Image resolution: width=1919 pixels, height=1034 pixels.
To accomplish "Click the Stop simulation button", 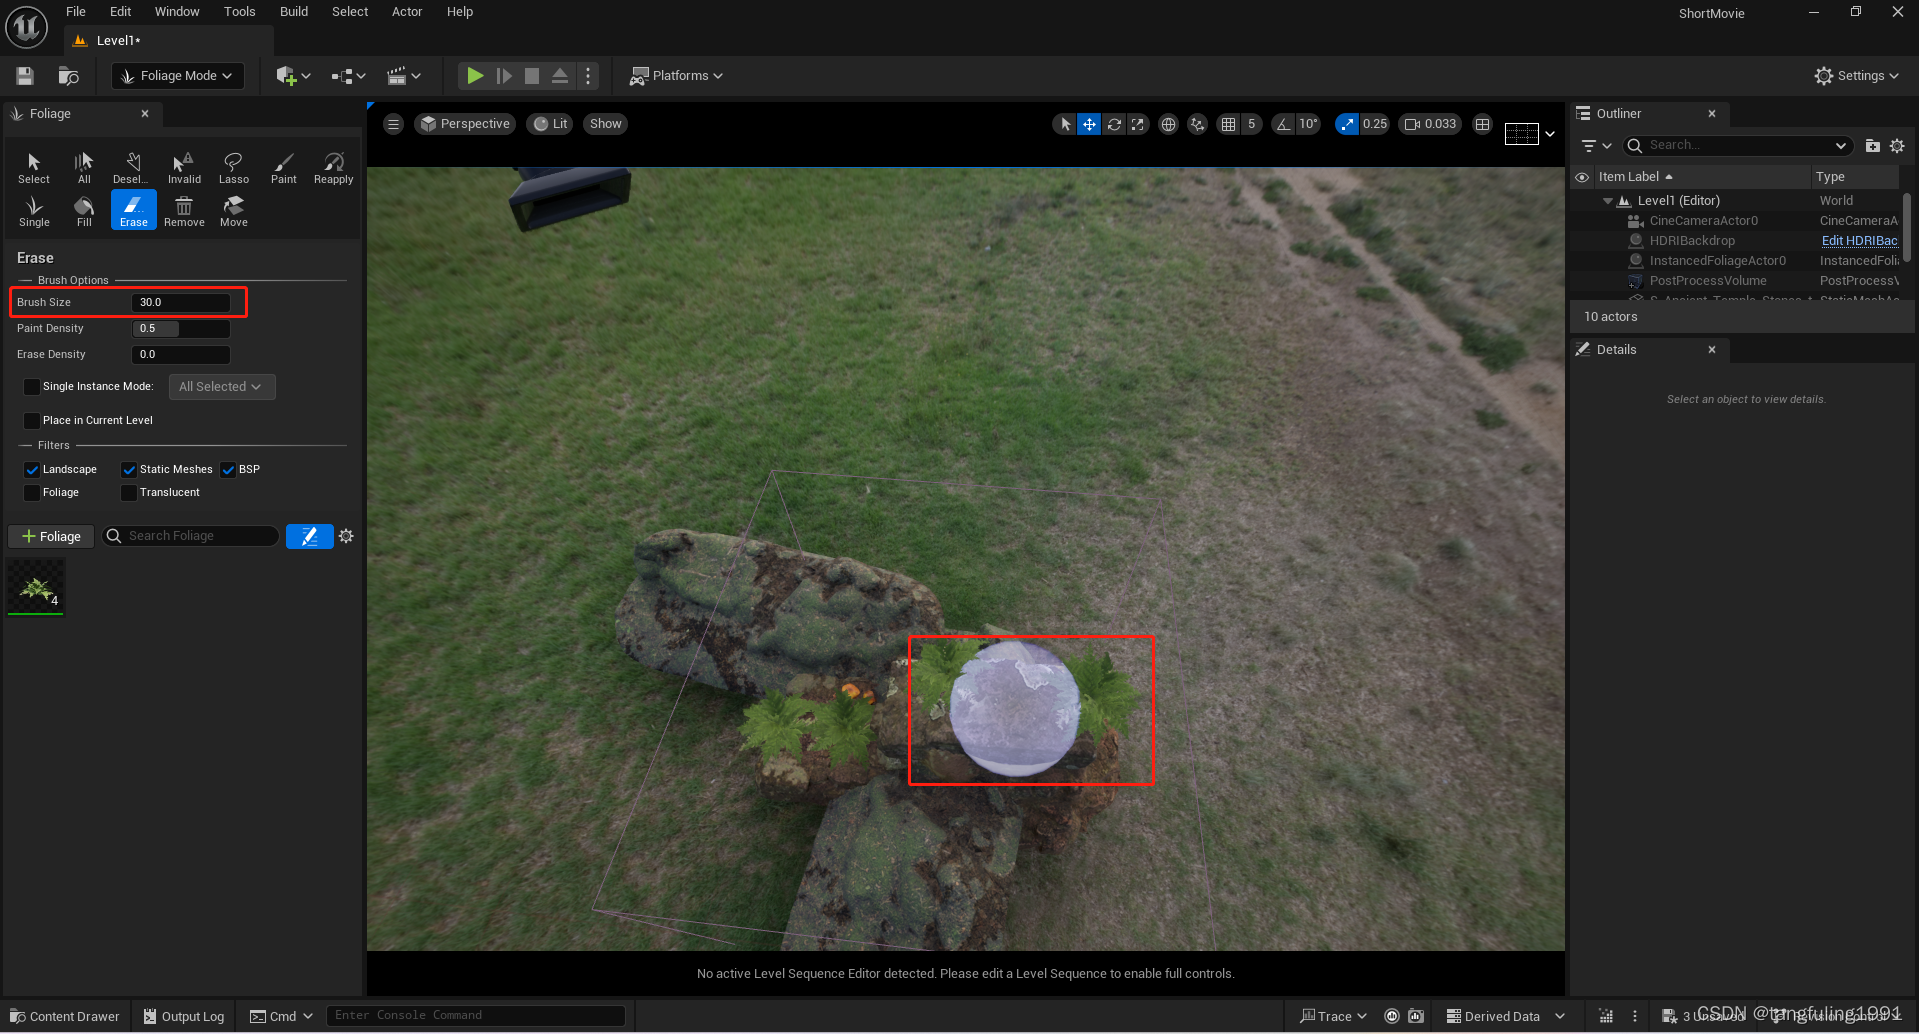I will (532, 76).
